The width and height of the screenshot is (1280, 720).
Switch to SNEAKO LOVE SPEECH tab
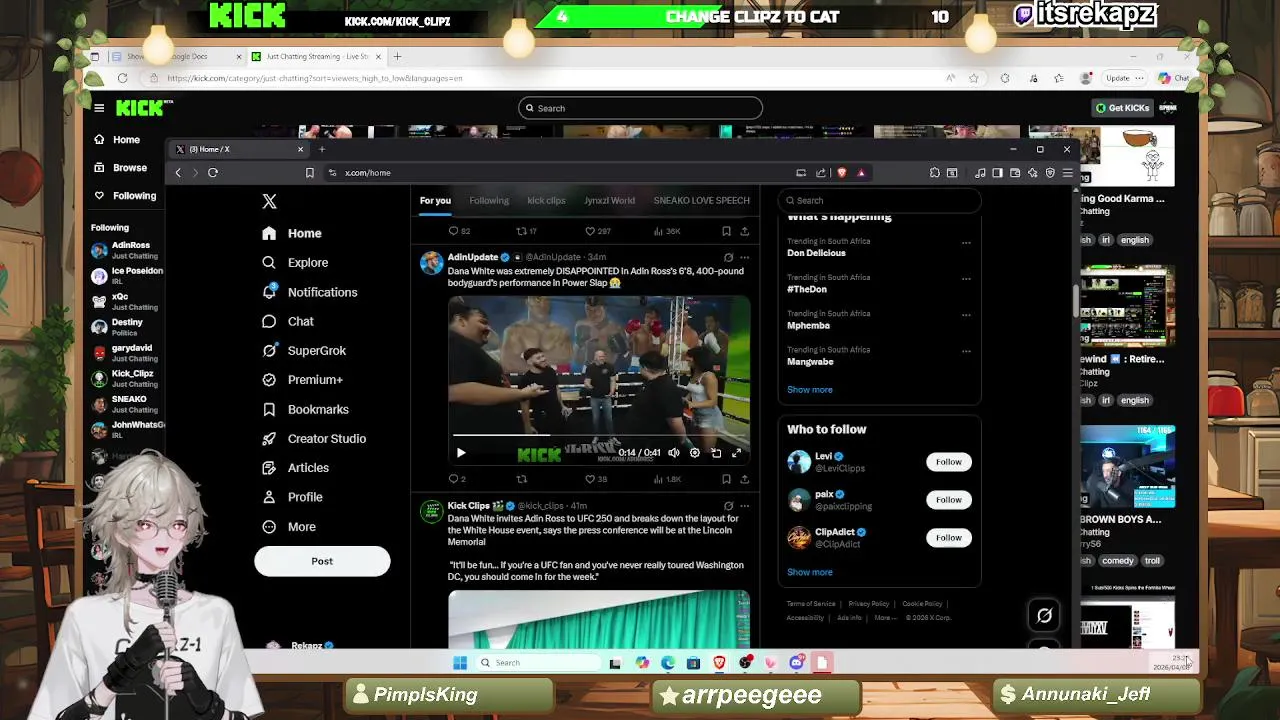[701, 200]
